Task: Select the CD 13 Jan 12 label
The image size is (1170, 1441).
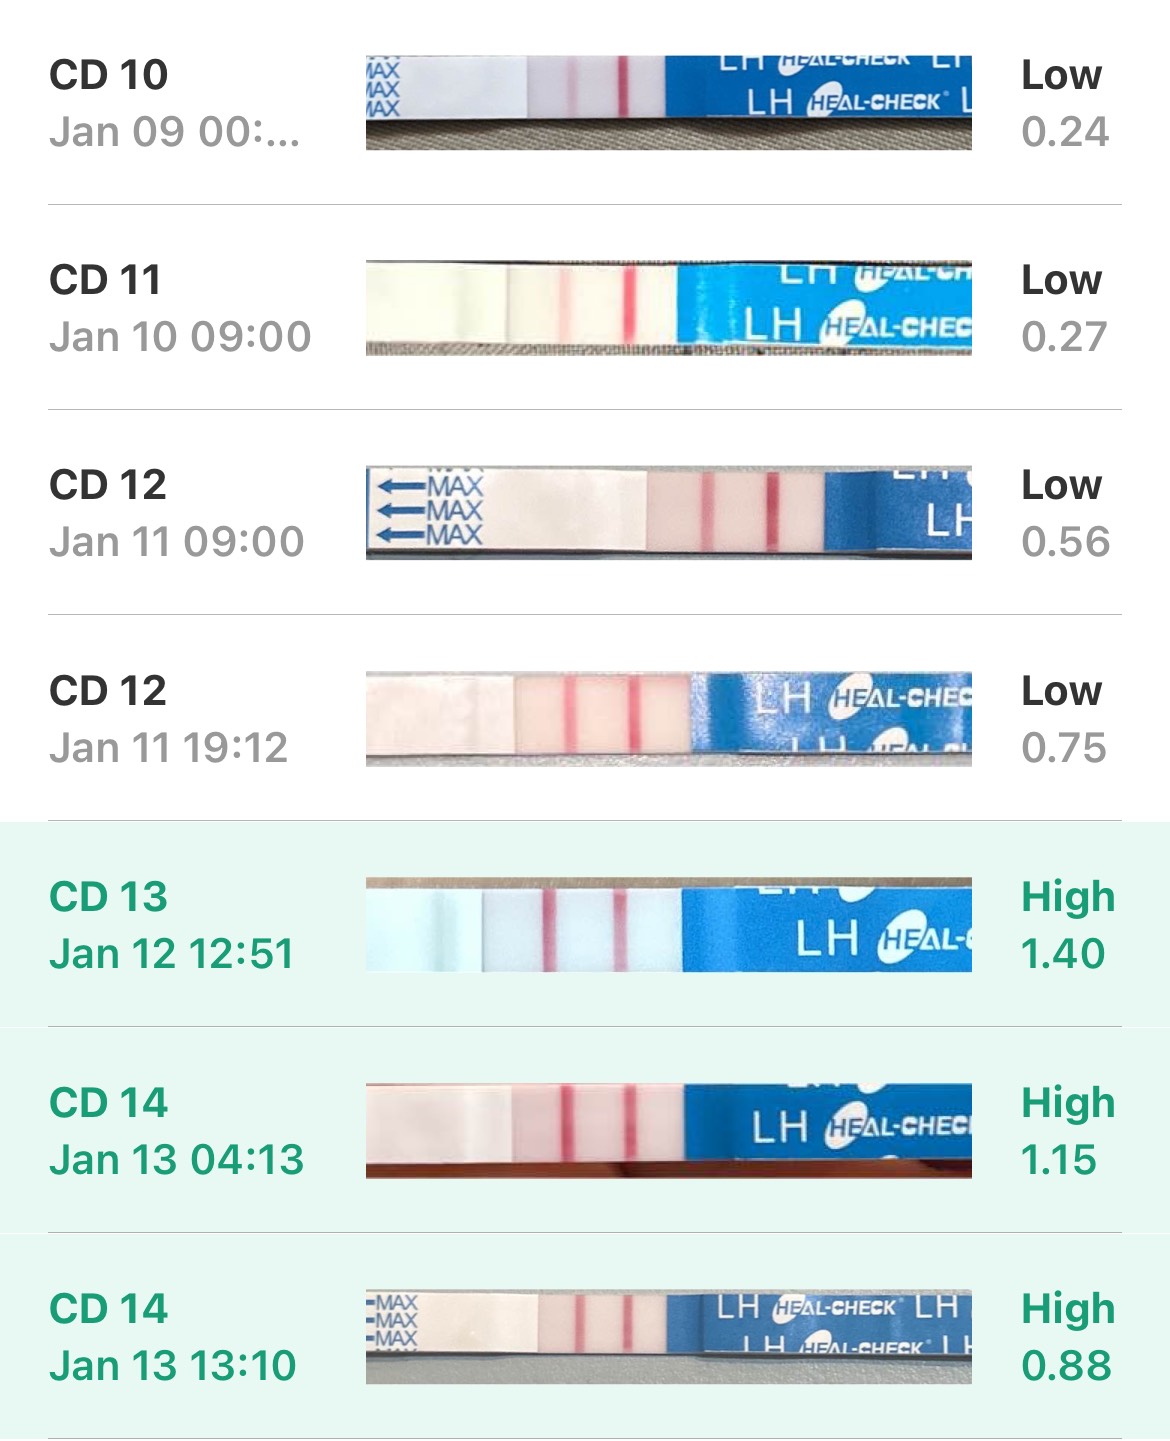Action: click(171, 925)
